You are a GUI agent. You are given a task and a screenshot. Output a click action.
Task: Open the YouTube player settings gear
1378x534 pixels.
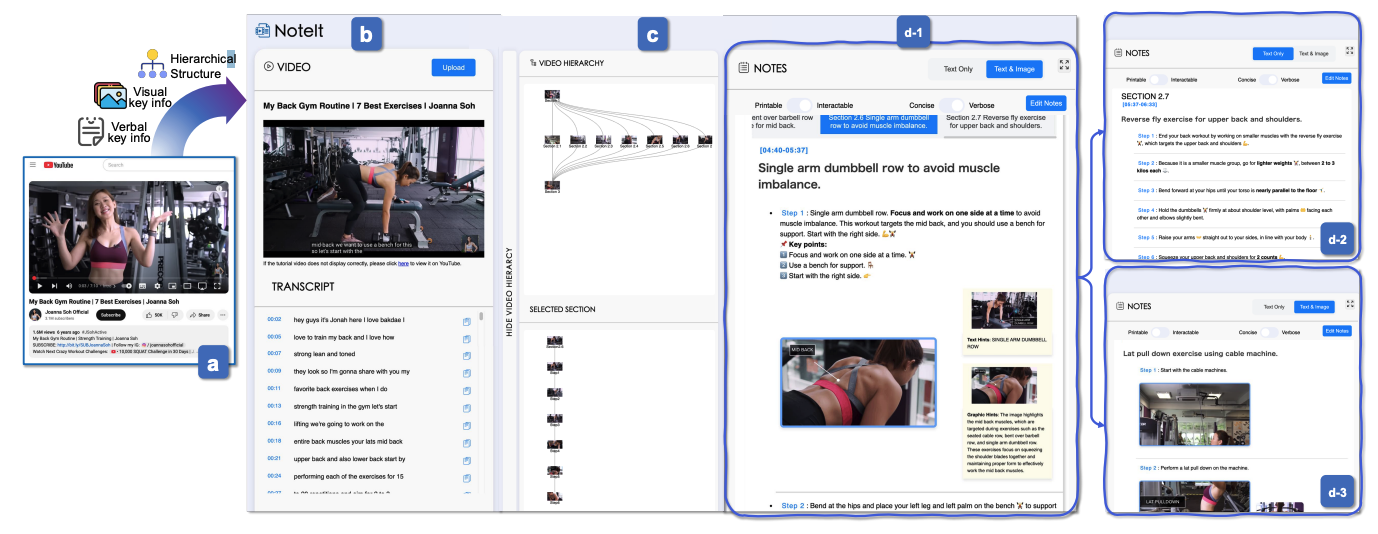(x=157, y=286)
